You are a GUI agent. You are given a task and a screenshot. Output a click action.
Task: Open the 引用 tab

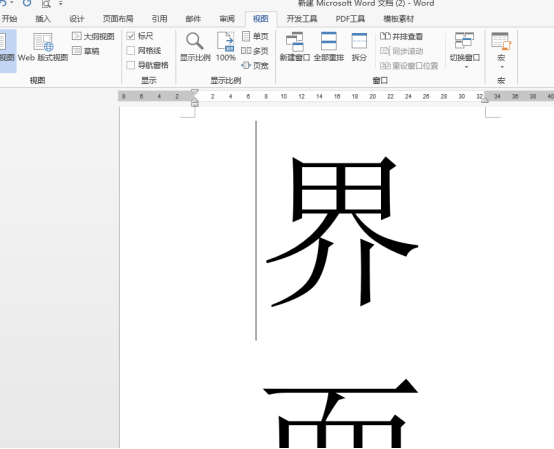coord(160,19)
